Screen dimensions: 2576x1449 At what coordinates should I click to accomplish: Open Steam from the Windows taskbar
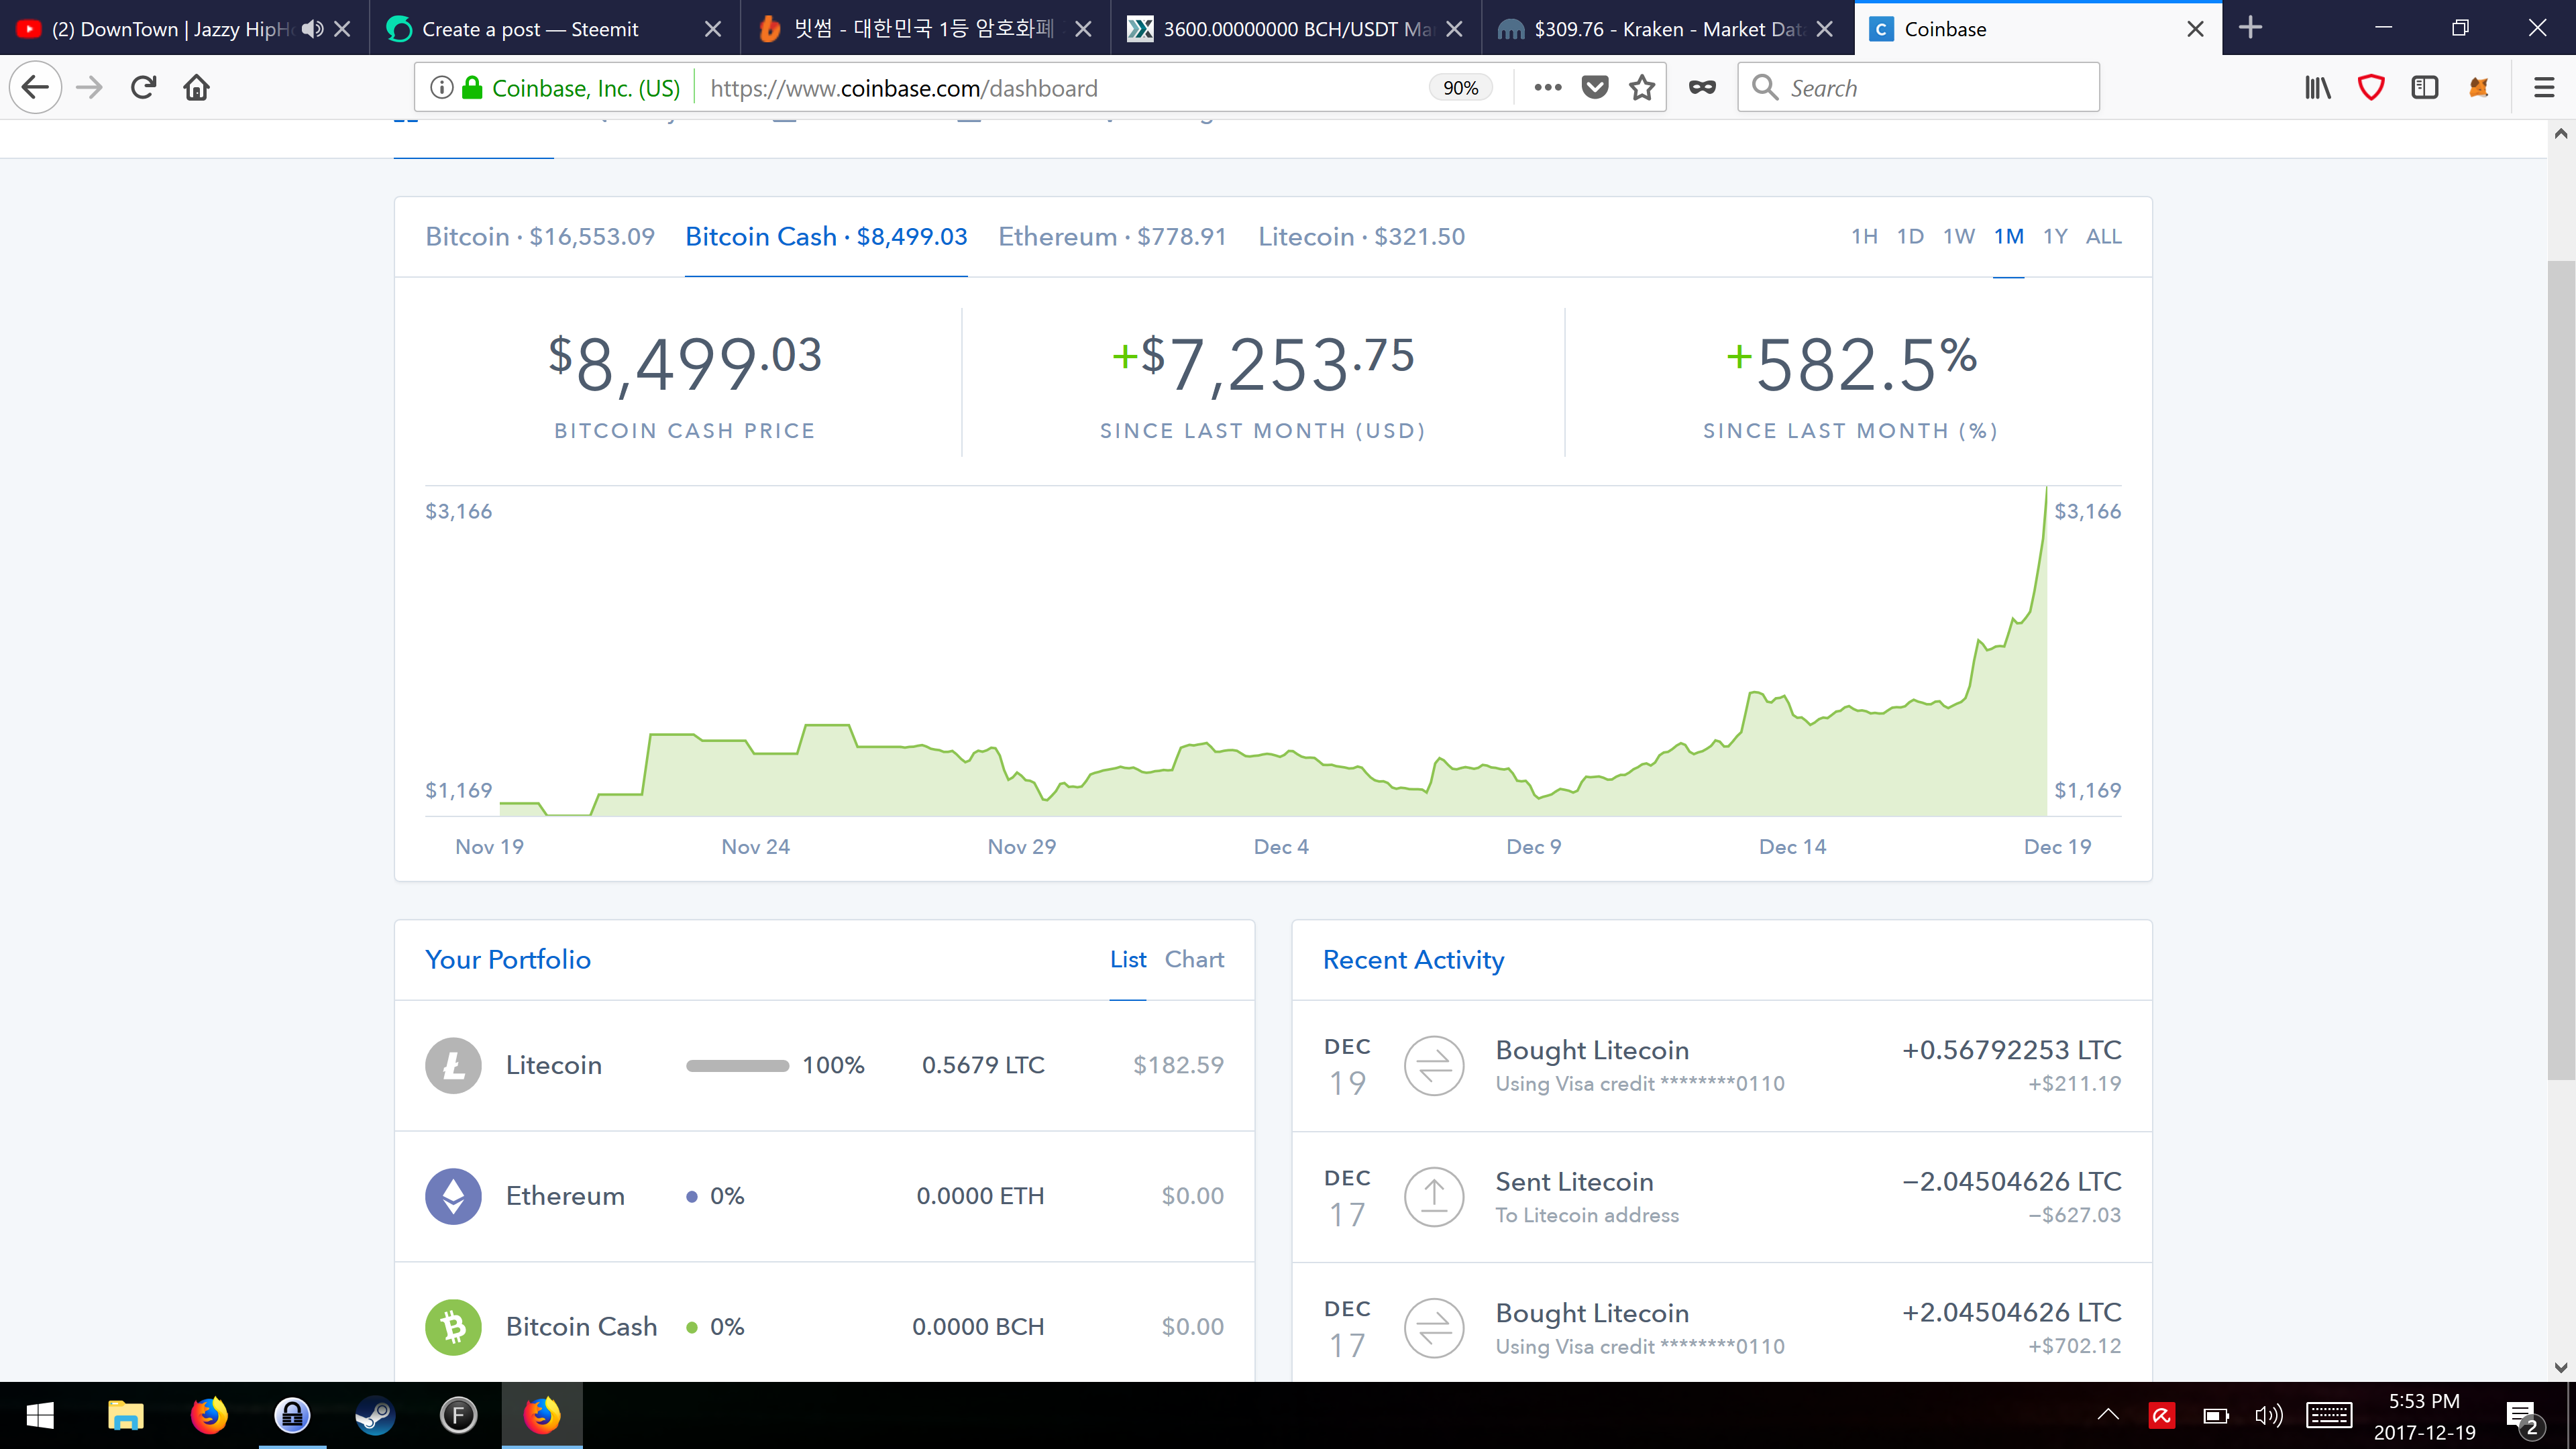(375, 1415)
